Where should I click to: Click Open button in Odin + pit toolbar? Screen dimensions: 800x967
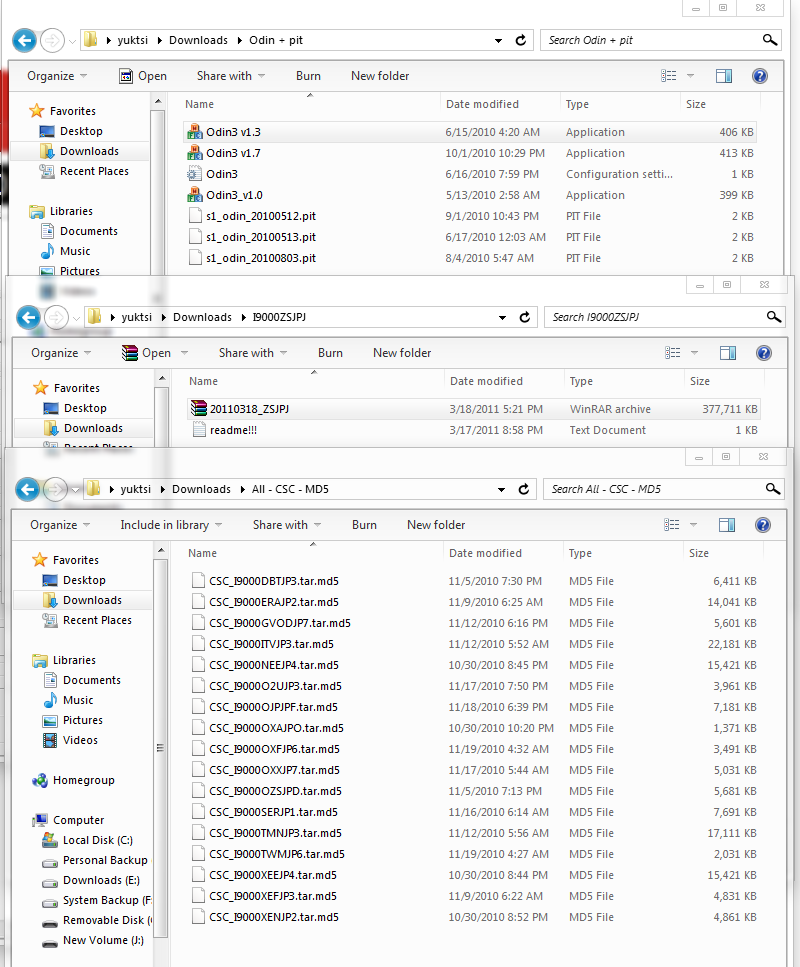[143, 76]
